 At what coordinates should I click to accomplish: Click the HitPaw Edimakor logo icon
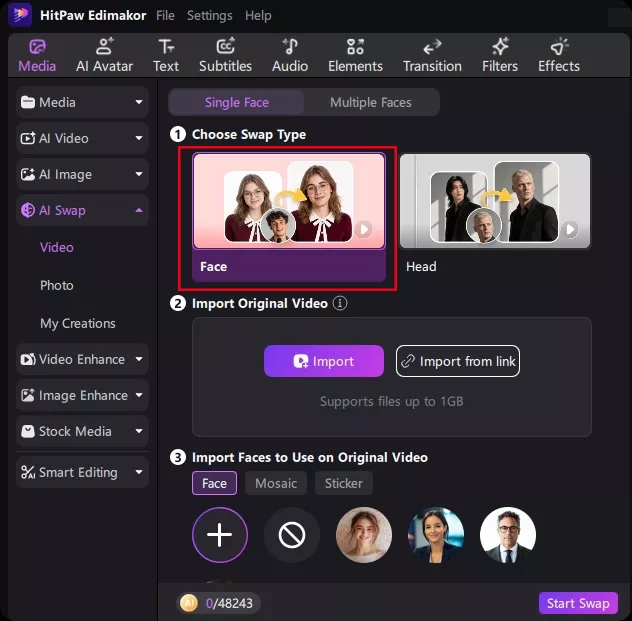point(20,15)
